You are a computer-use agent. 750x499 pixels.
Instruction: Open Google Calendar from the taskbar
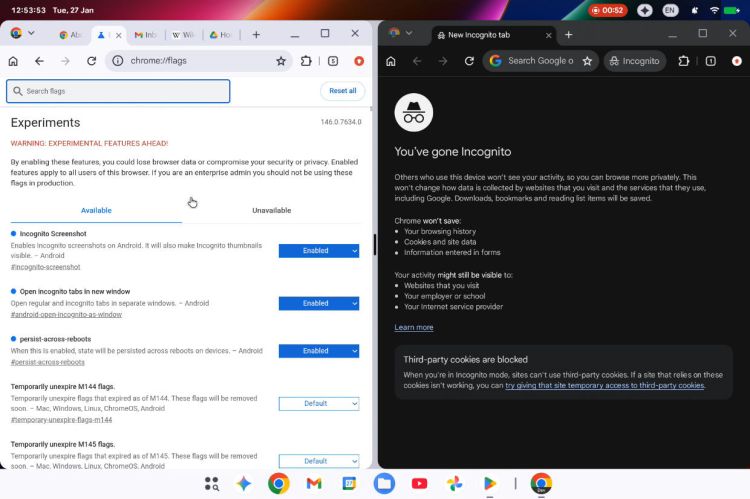(x=349, y=484)
